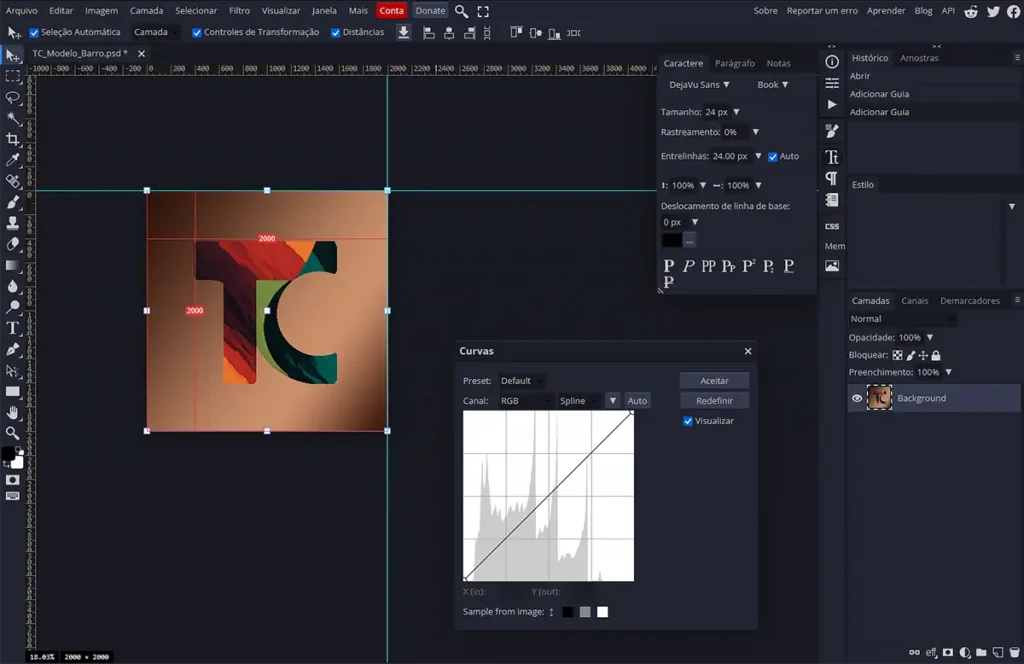Open the Book font style dropdown

773,85
